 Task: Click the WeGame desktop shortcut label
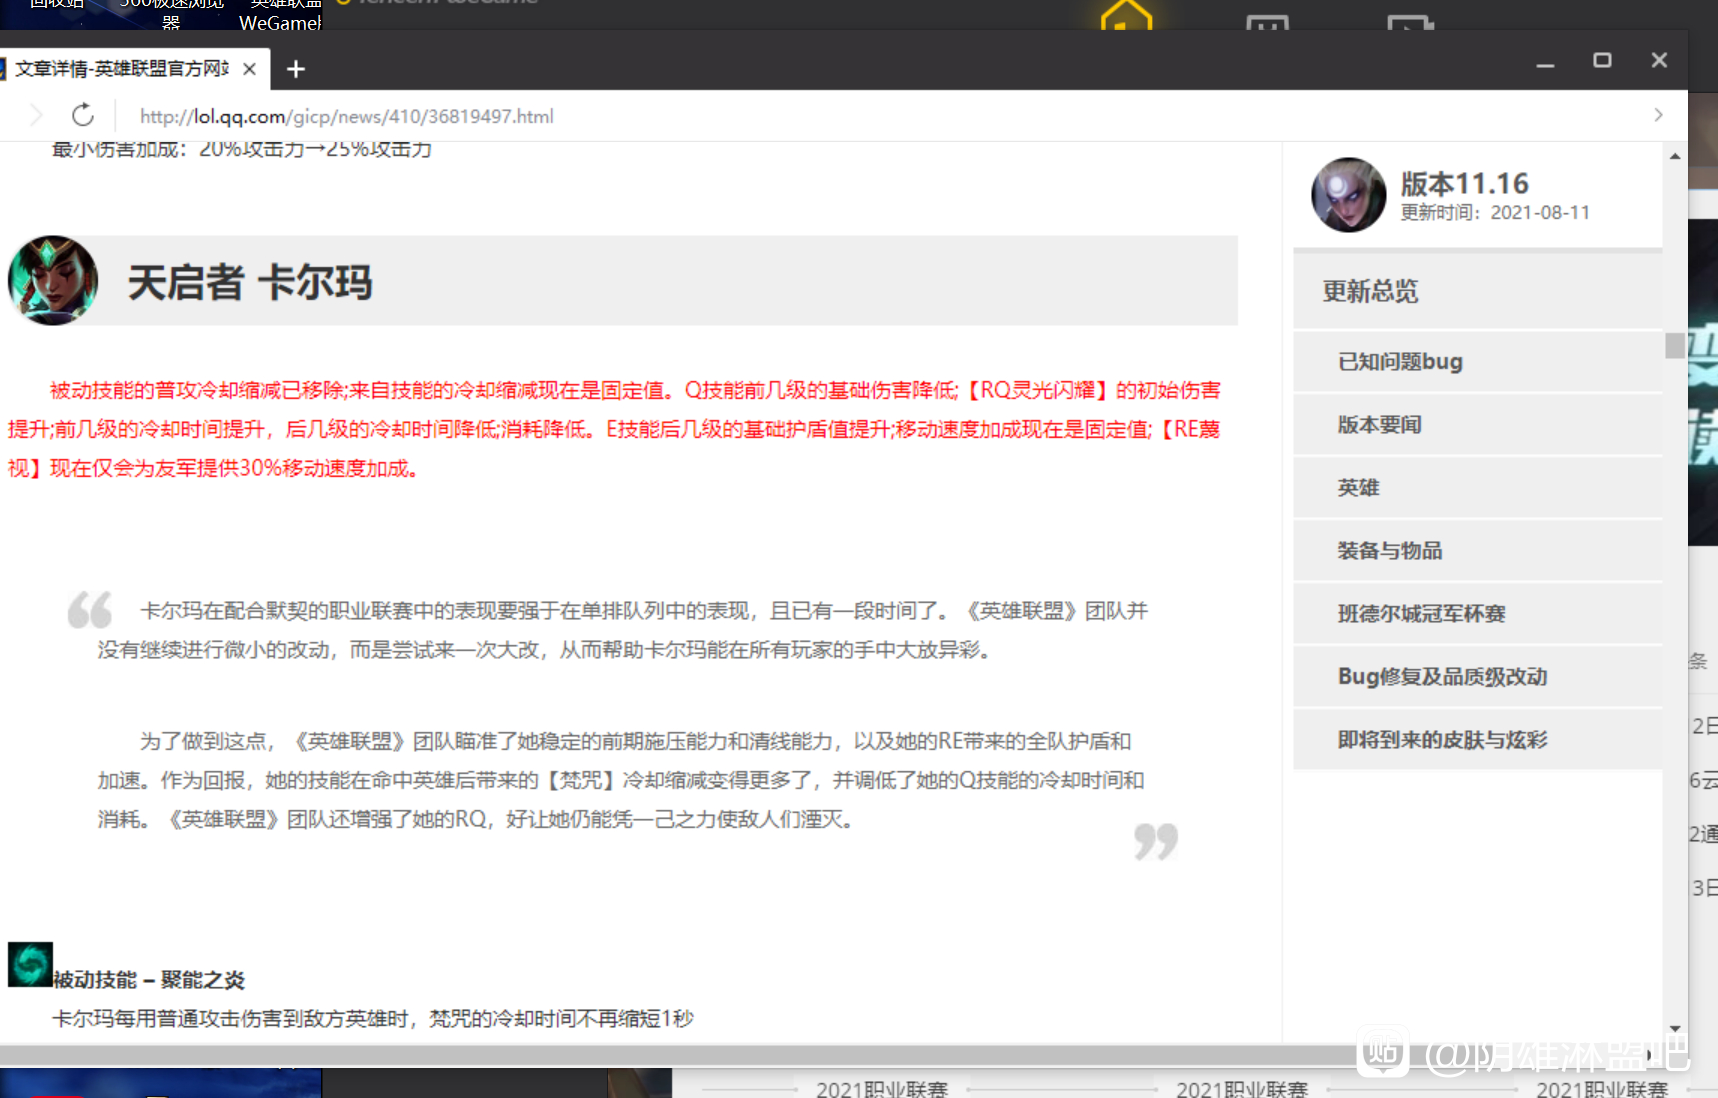pyautogui.click(x=281, y=22)
